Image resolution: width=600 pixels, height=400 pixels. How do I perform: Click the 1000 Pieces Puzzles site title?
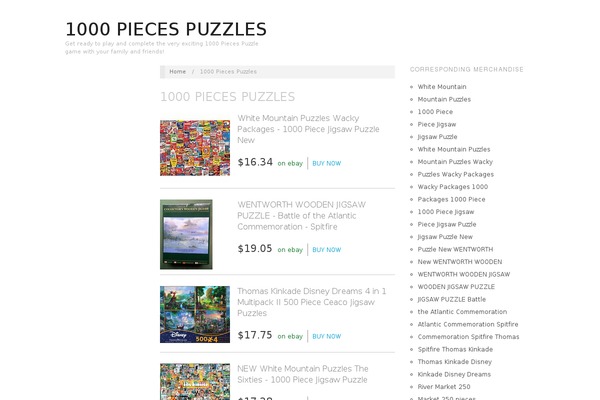click(165, 29)
